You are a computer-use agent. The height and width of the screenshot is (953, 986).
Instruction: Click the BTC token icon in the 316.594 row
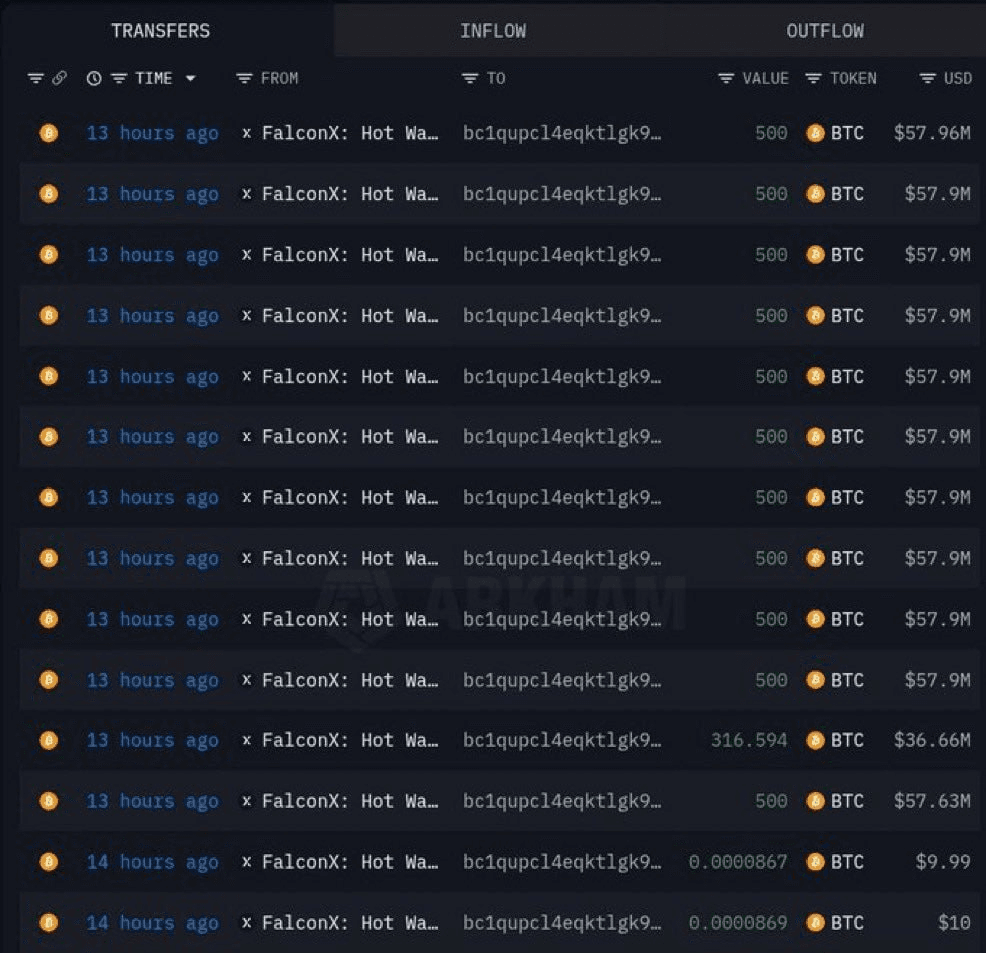(x=816, y=741)
